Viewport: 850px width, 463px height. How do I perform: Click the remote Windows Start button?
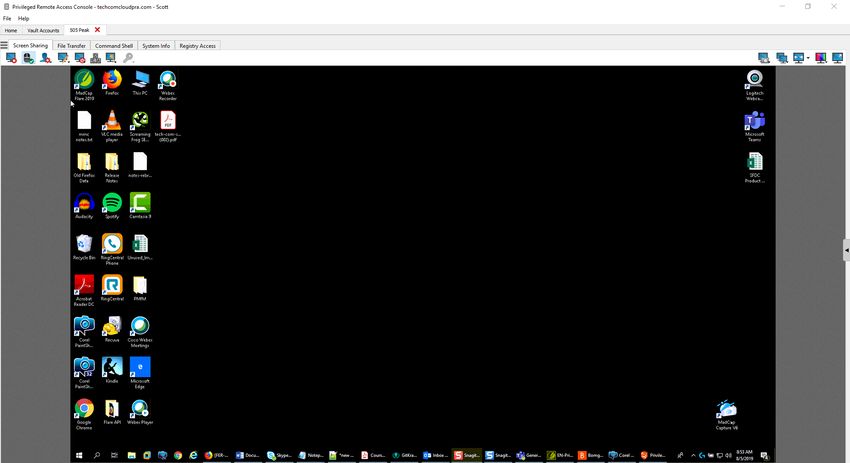[x=79, y=455]
